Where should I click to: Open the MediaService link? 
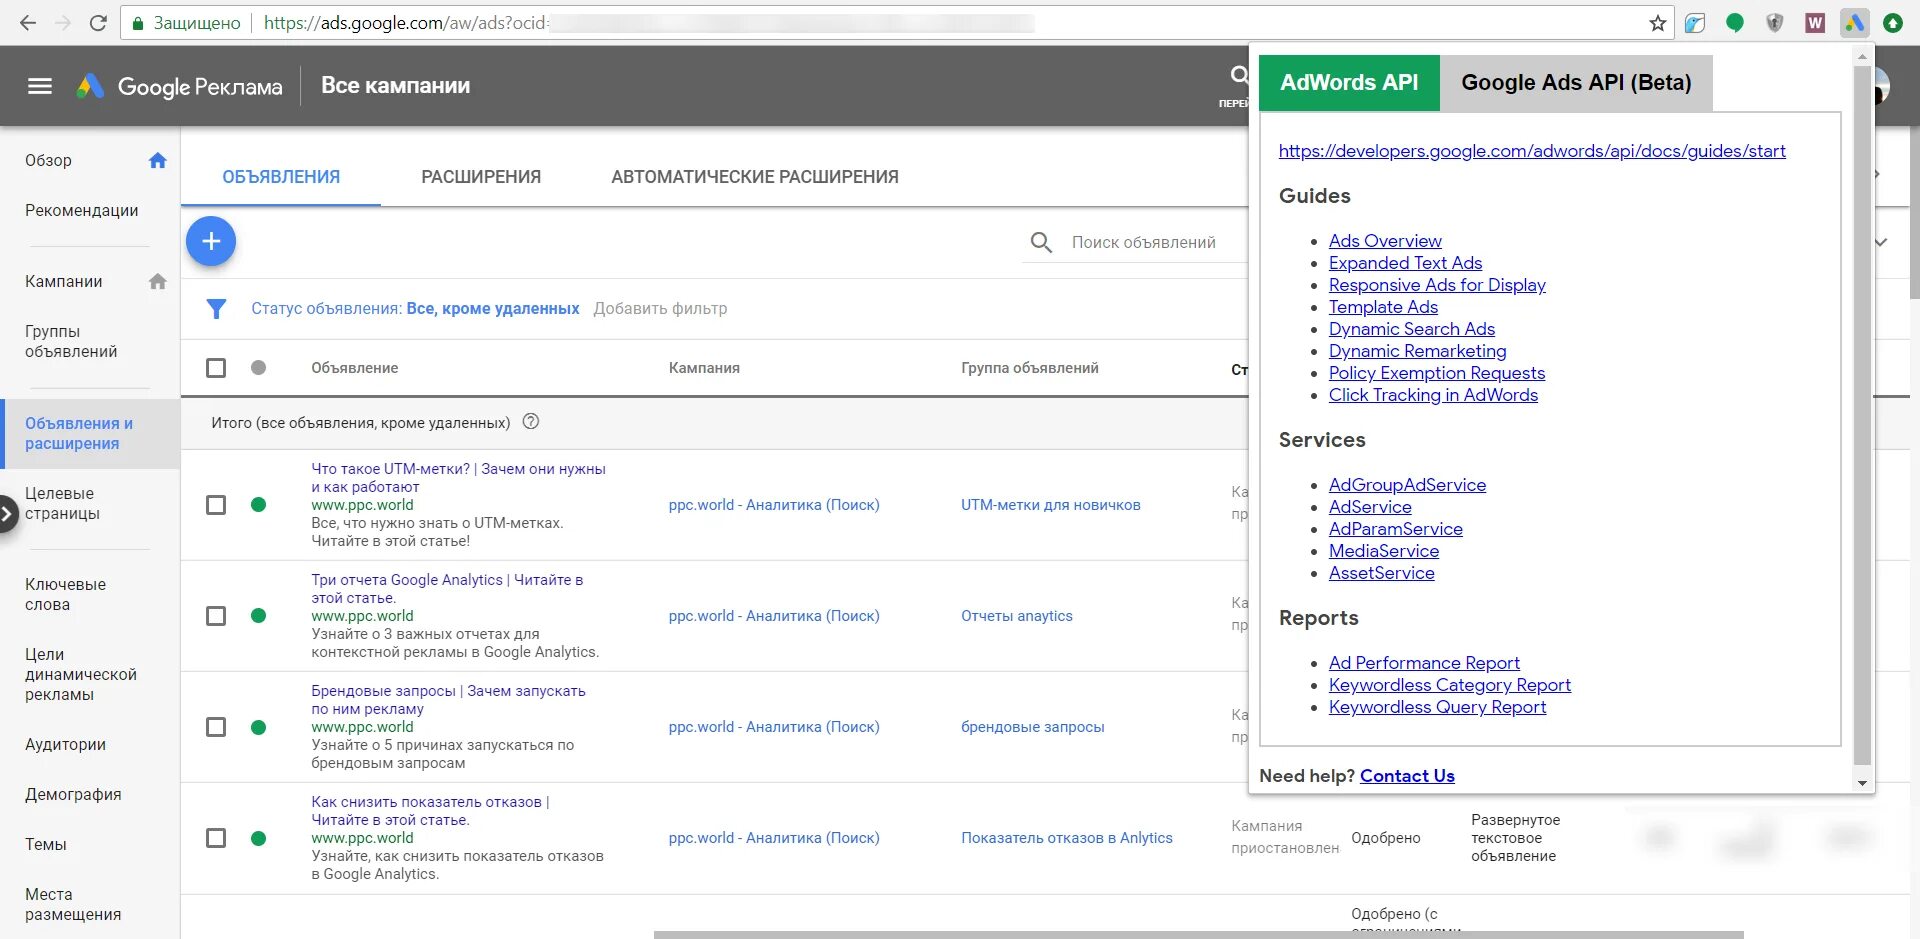[x=1384, y=551]
